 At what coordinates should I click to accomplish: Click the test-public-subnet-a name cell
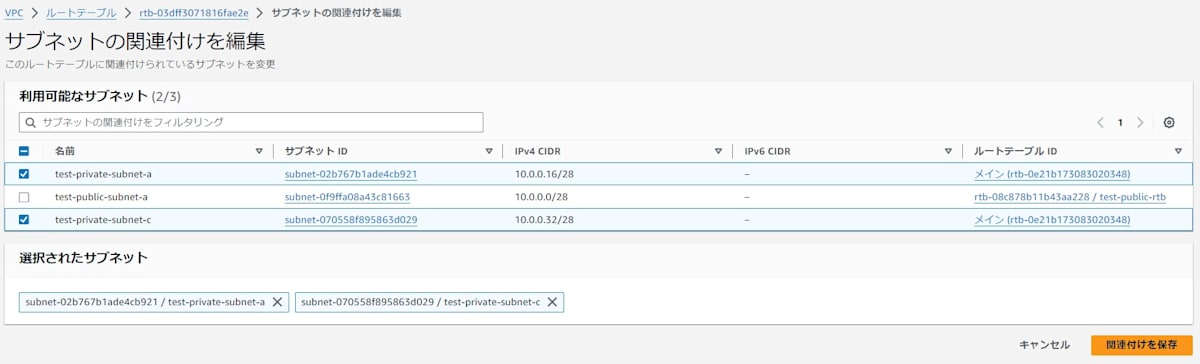[x=101, y=197]
